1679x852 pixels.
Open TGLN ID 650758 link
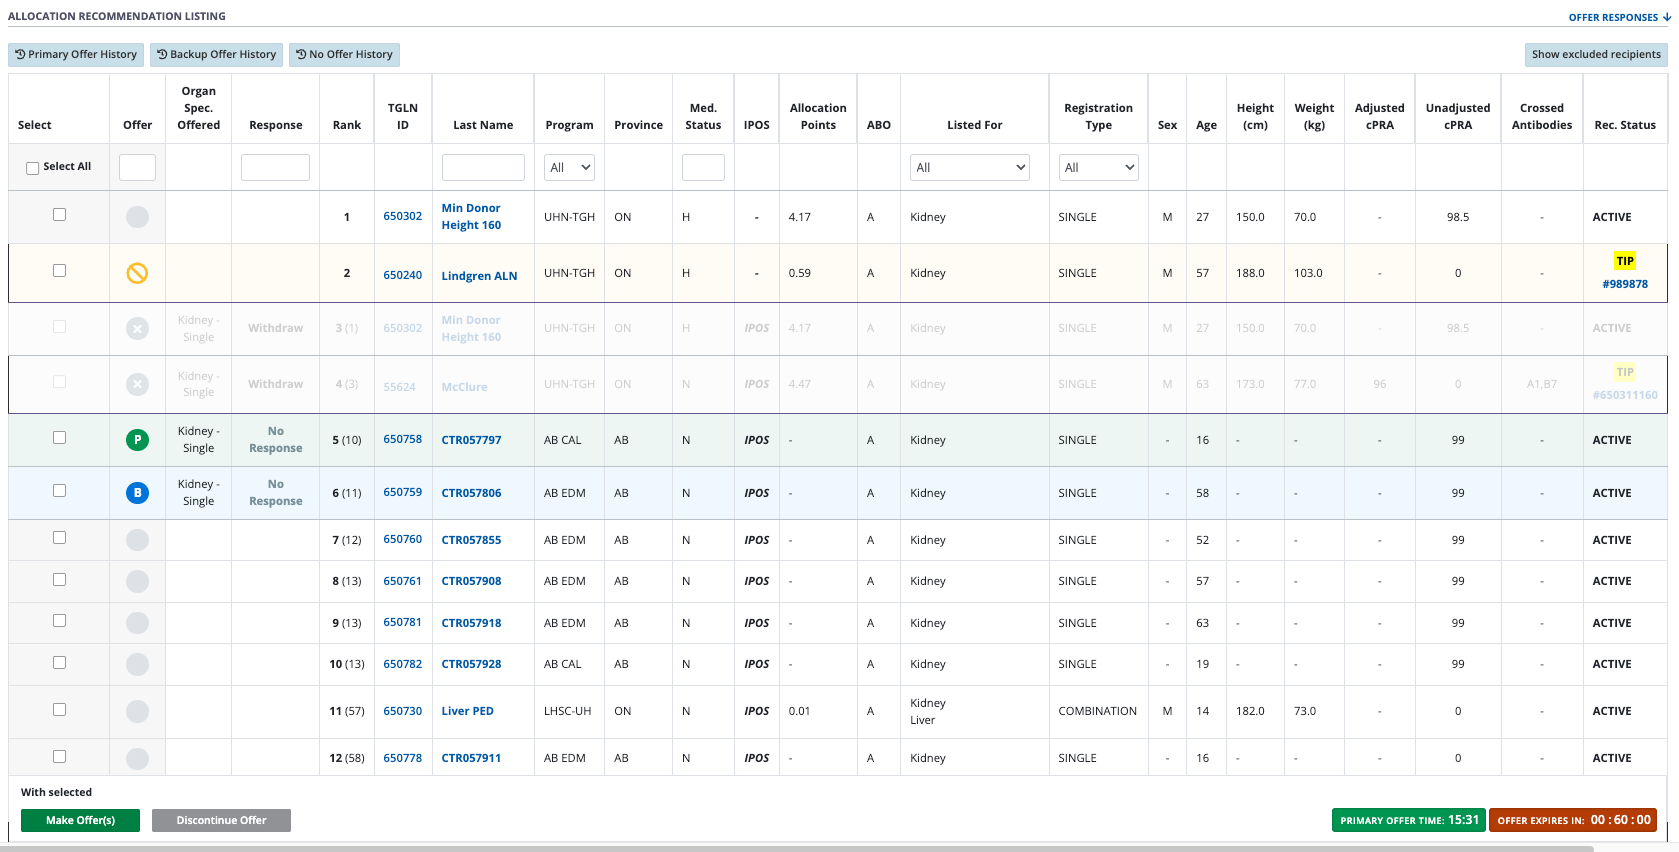click(x=402, y=439)
